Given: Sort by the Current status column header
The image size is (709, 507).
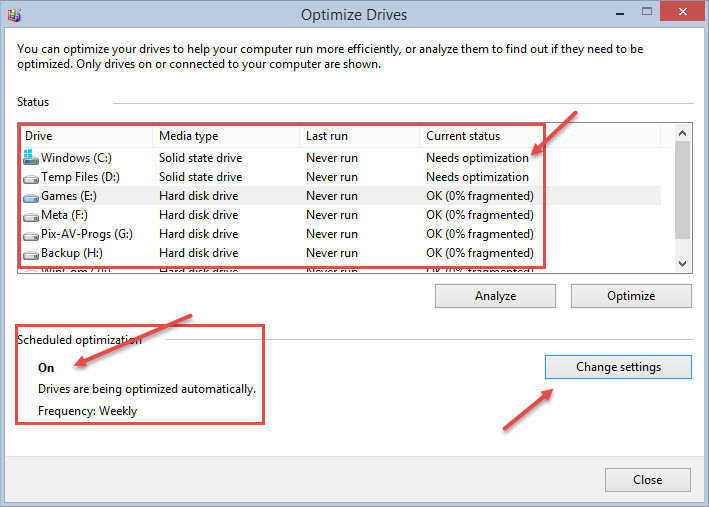Looking at the screenshot, I should 540,136.
